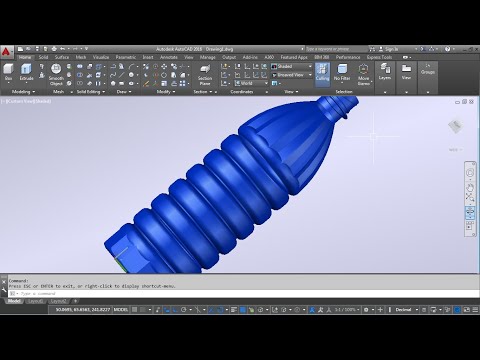
Task: Switch to the Solid ribbon tab
Action: pyautogui.click(x=43, y=57)
